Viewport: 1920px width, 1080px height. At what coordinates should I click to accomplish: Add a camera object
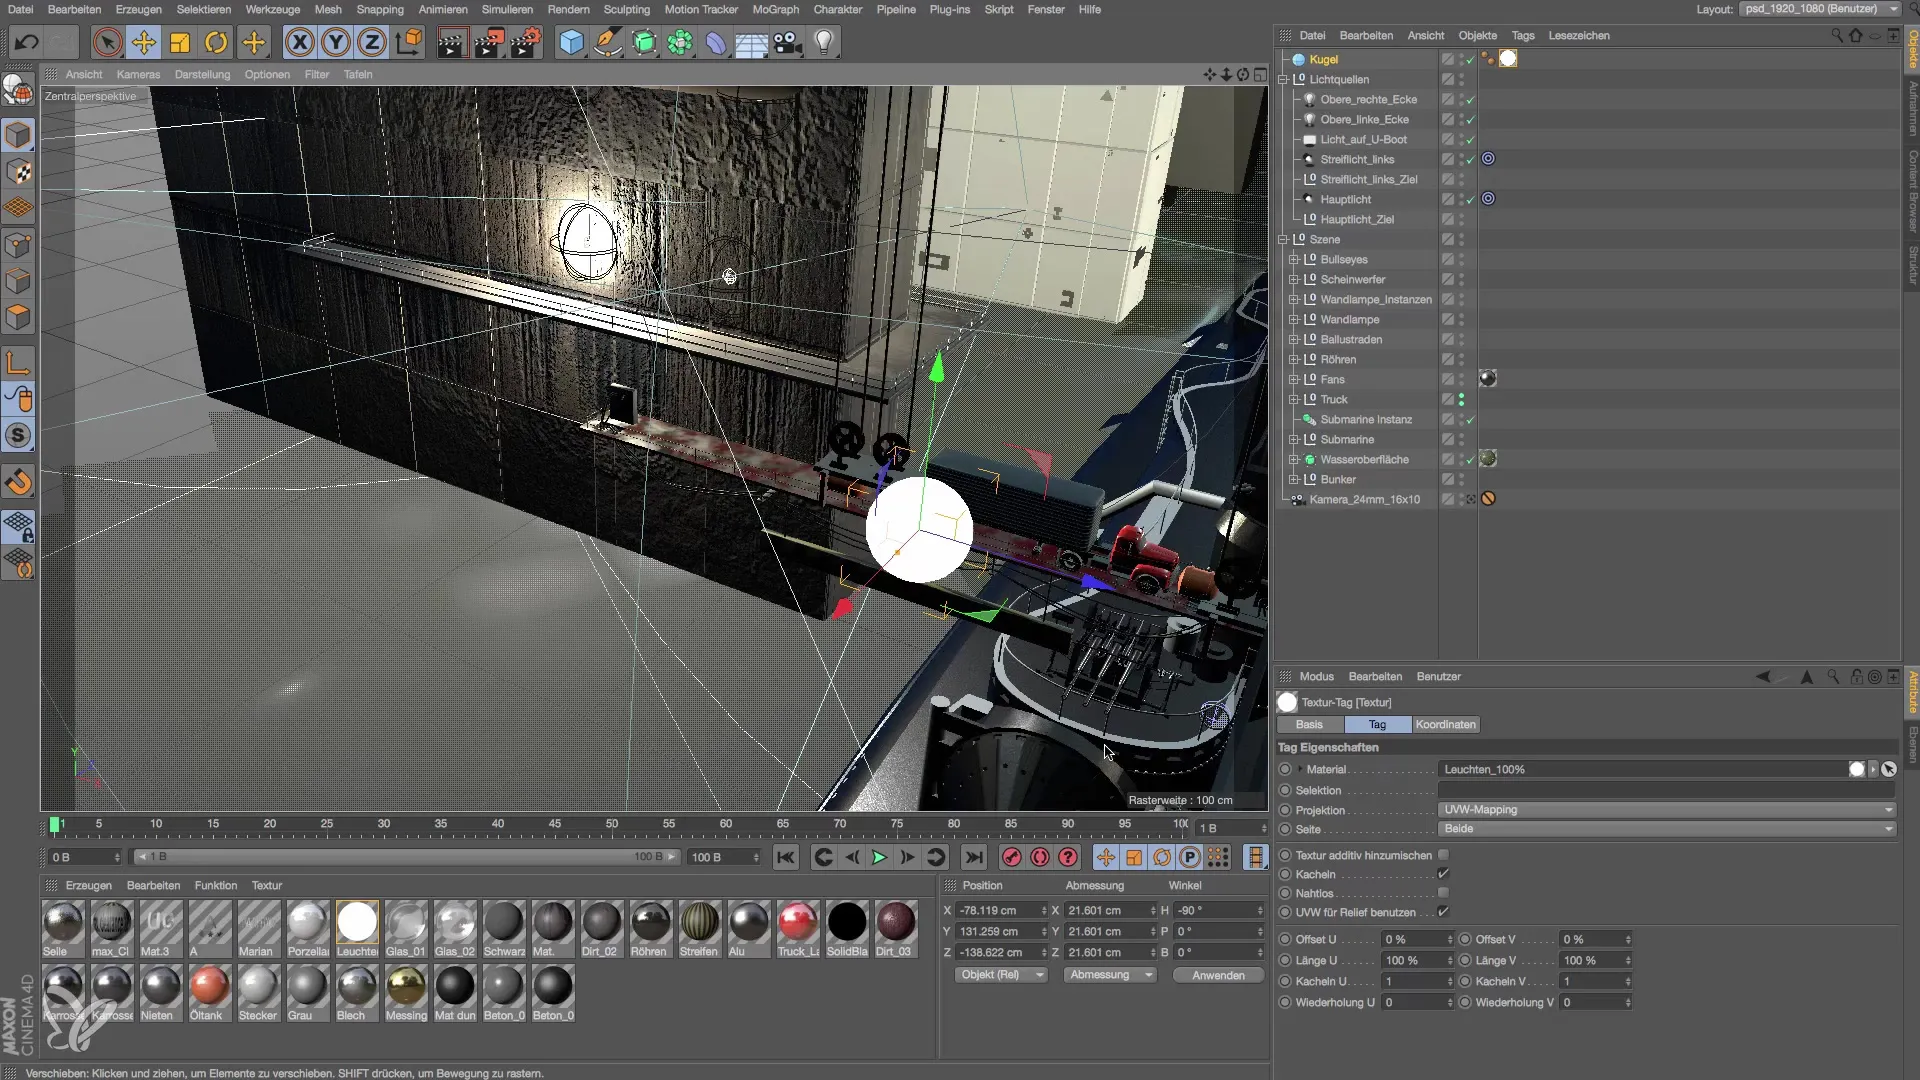[788, 42]
